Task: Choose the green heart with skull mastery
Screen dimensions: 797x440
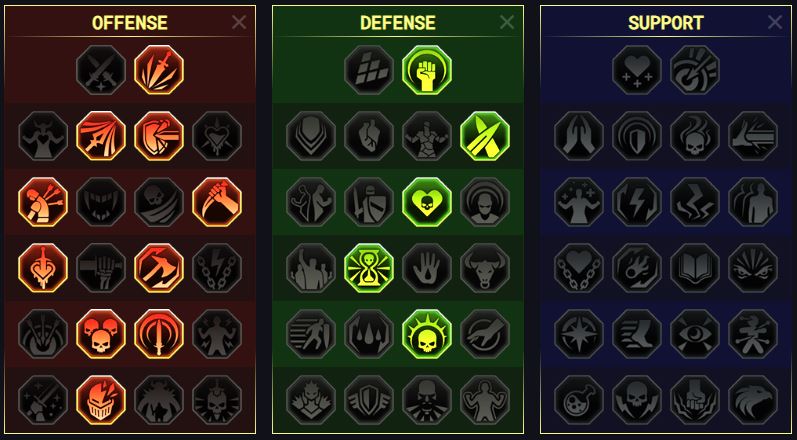Action: (427, 202)
